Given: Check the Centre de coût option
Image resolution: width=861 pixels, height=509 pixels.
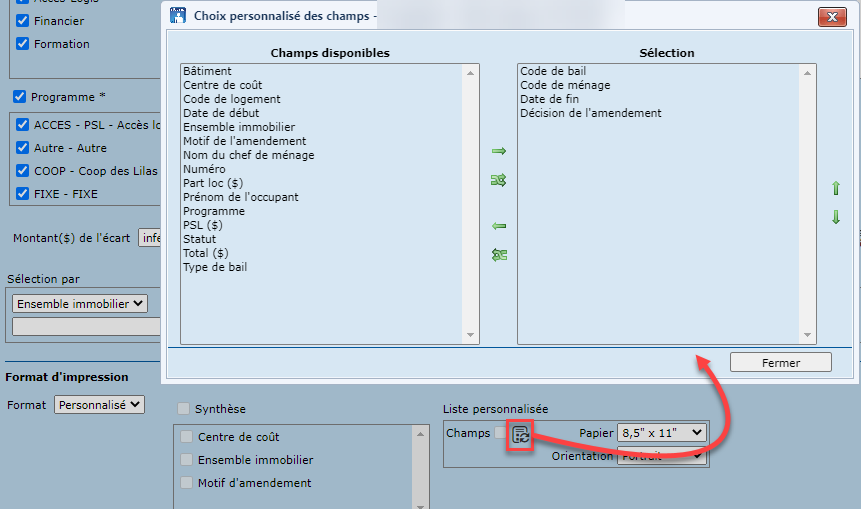Looking at the screenshot, I should [x=187, y=437].
